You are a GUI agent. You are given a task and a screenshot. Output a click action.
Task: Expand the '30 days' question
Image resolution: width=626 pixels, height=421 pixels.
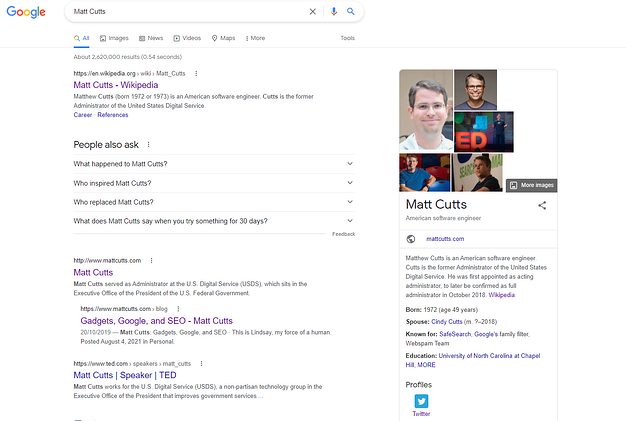point(214,221)
